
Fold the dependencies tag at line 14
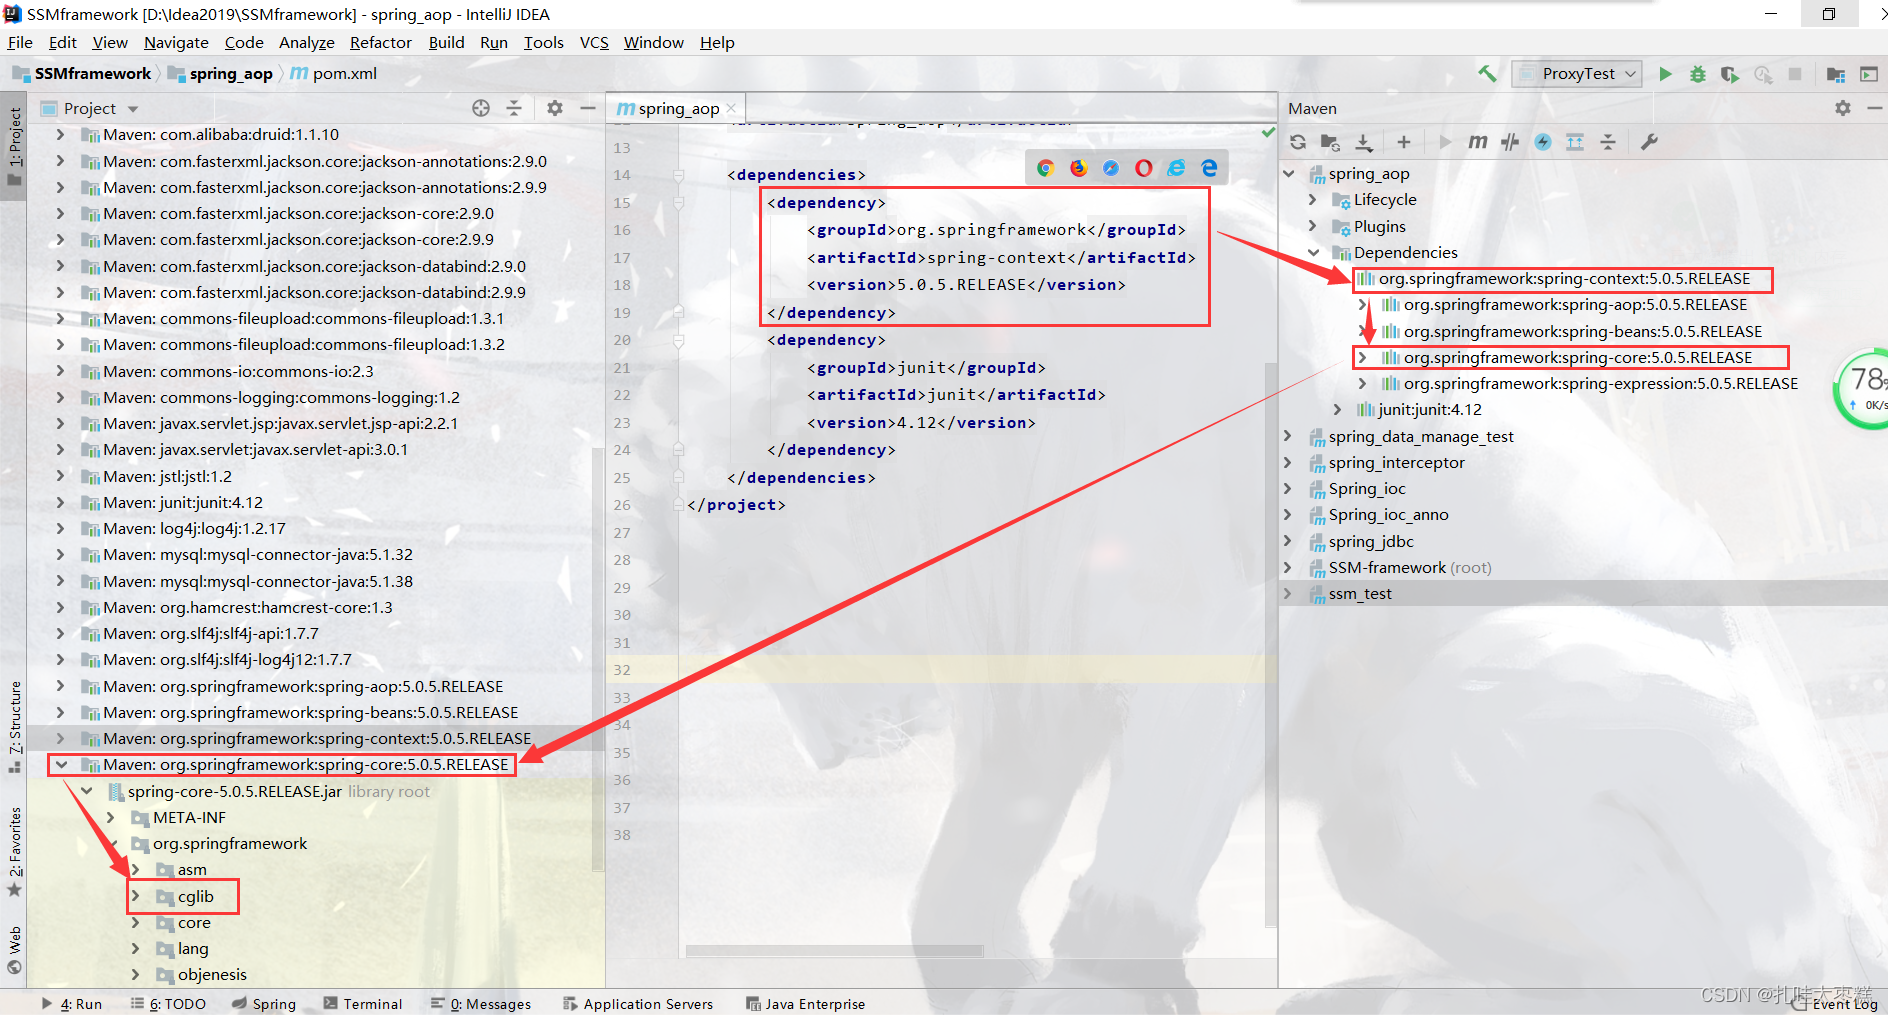pos(678,175)
